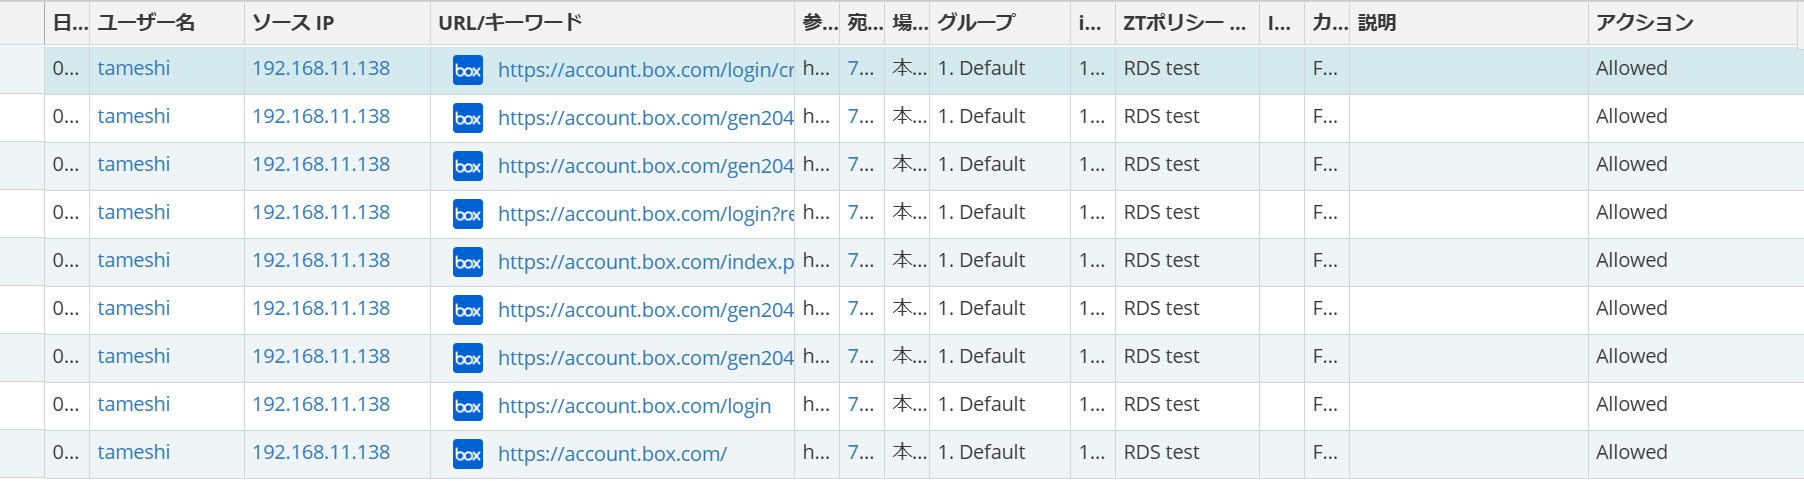This screenshot has width=1804, height=481.
Task: Select RDS test in the login/cr row
Action: click(x=1161, y=68)
